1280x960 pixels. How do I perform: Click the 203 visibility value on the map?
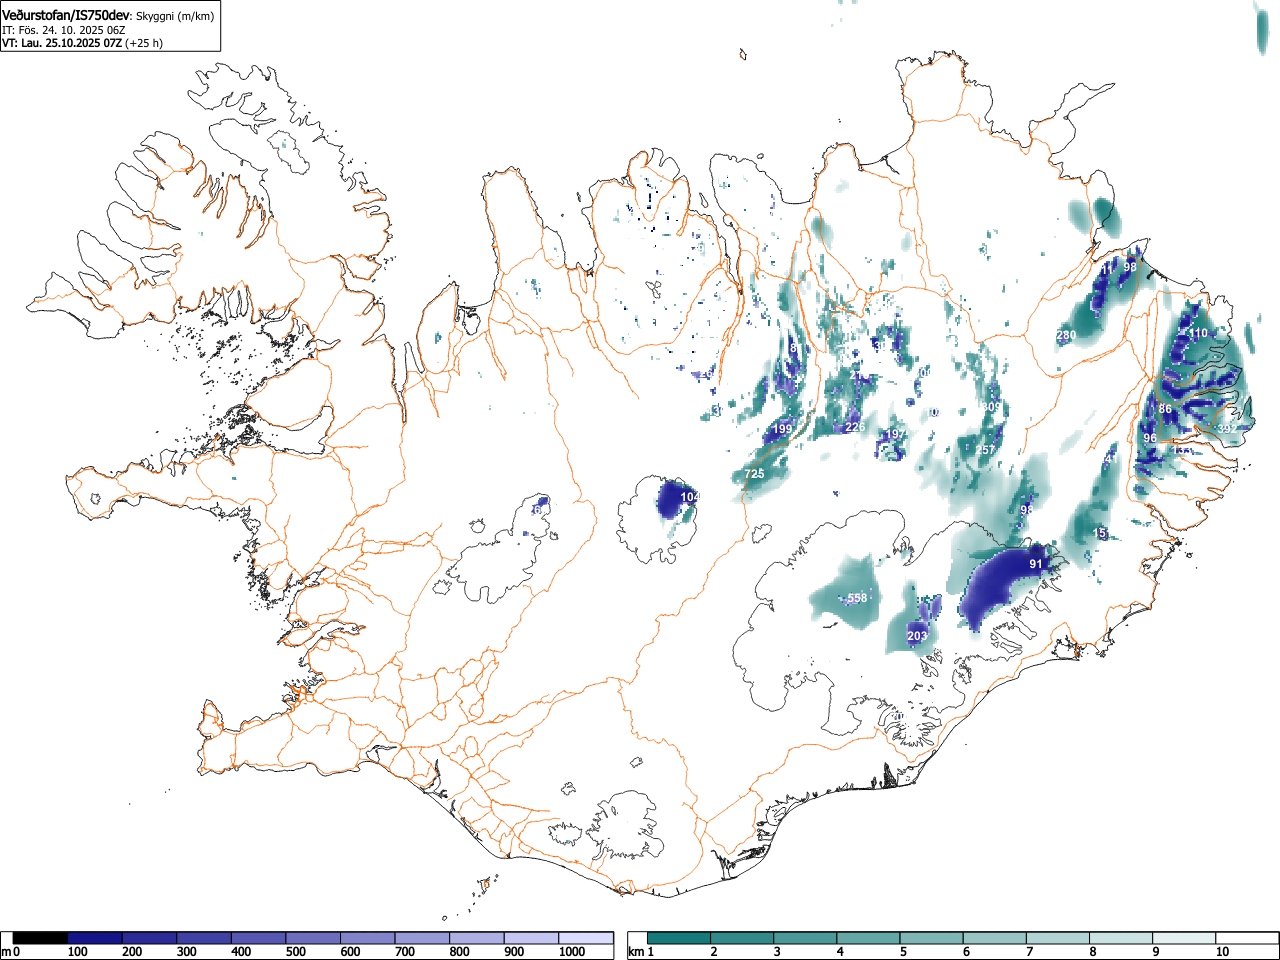[x=916, y=636]
